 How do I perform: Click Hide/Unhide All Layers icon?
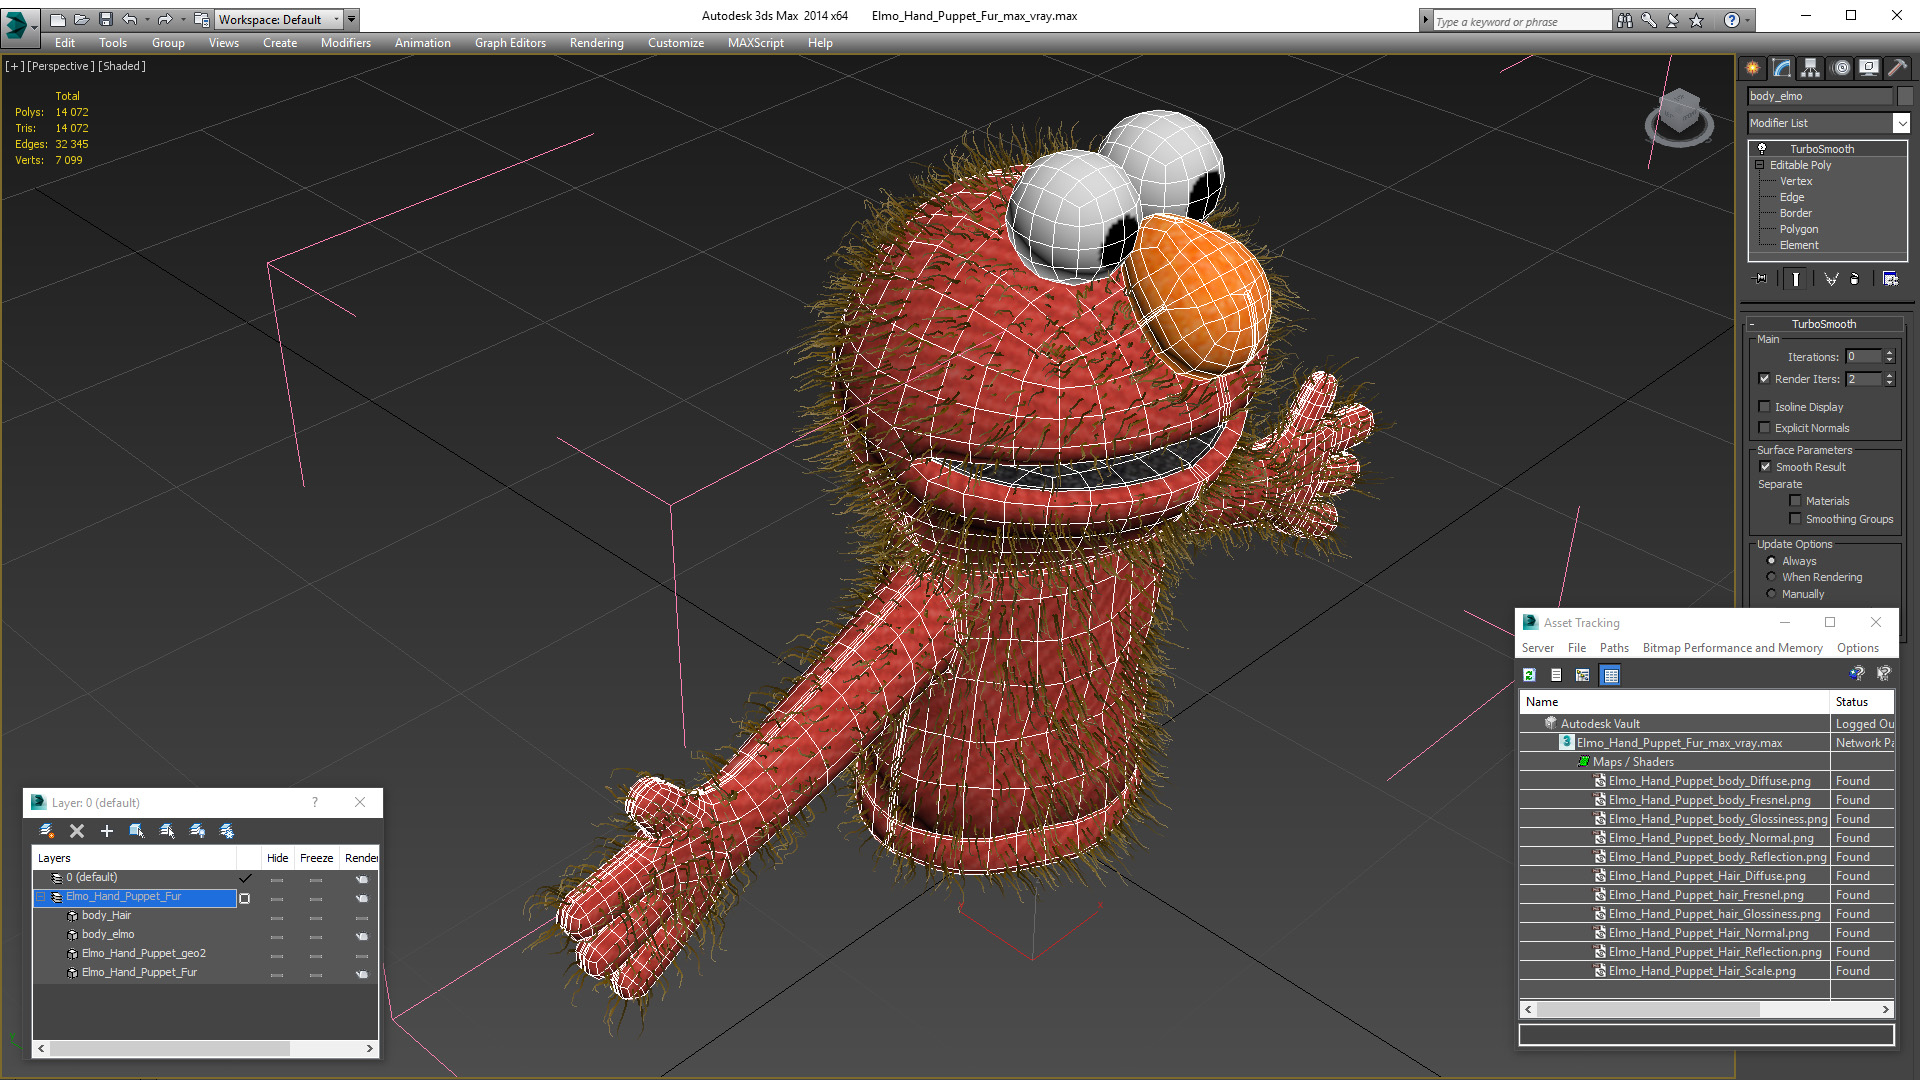click(197, 831)
